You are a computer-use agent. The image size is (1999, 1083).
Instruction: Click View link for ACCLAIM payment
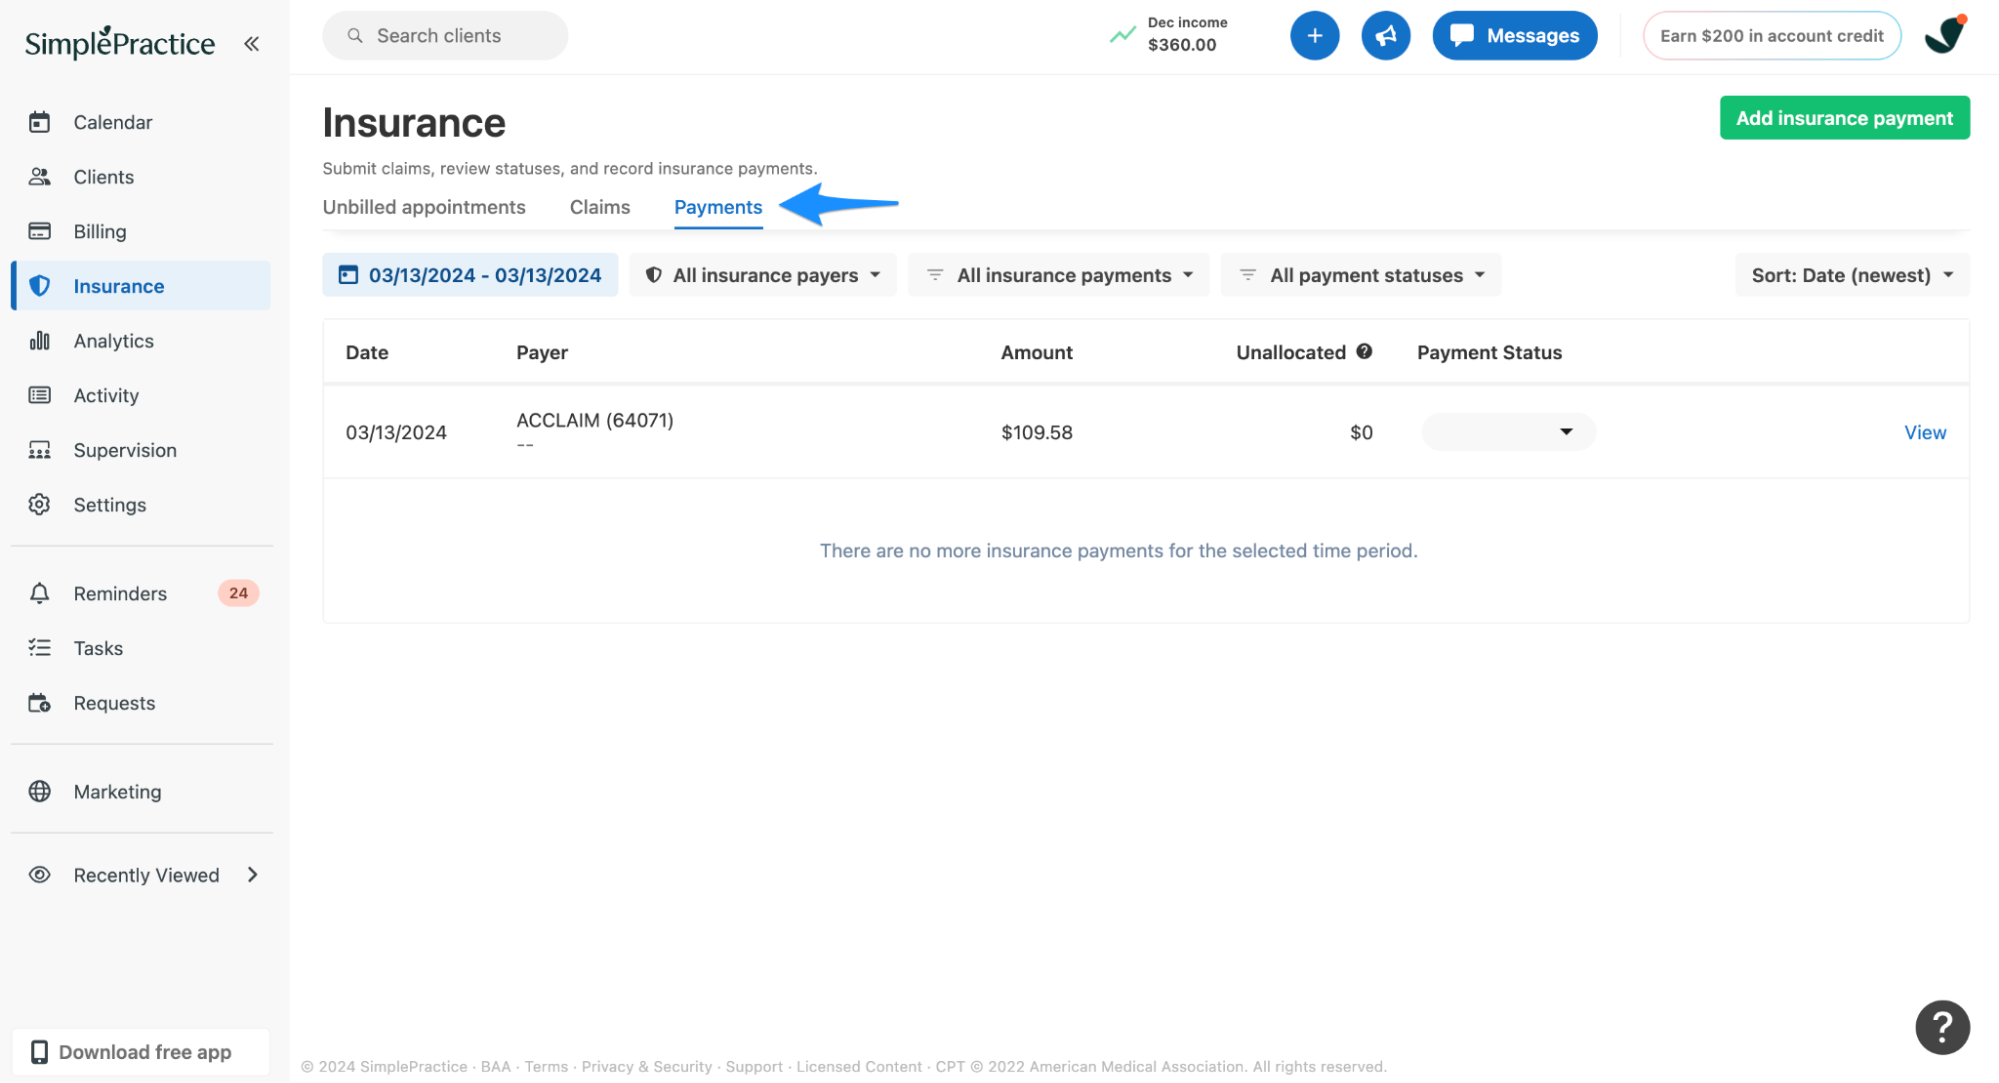tap(1925, 432)
